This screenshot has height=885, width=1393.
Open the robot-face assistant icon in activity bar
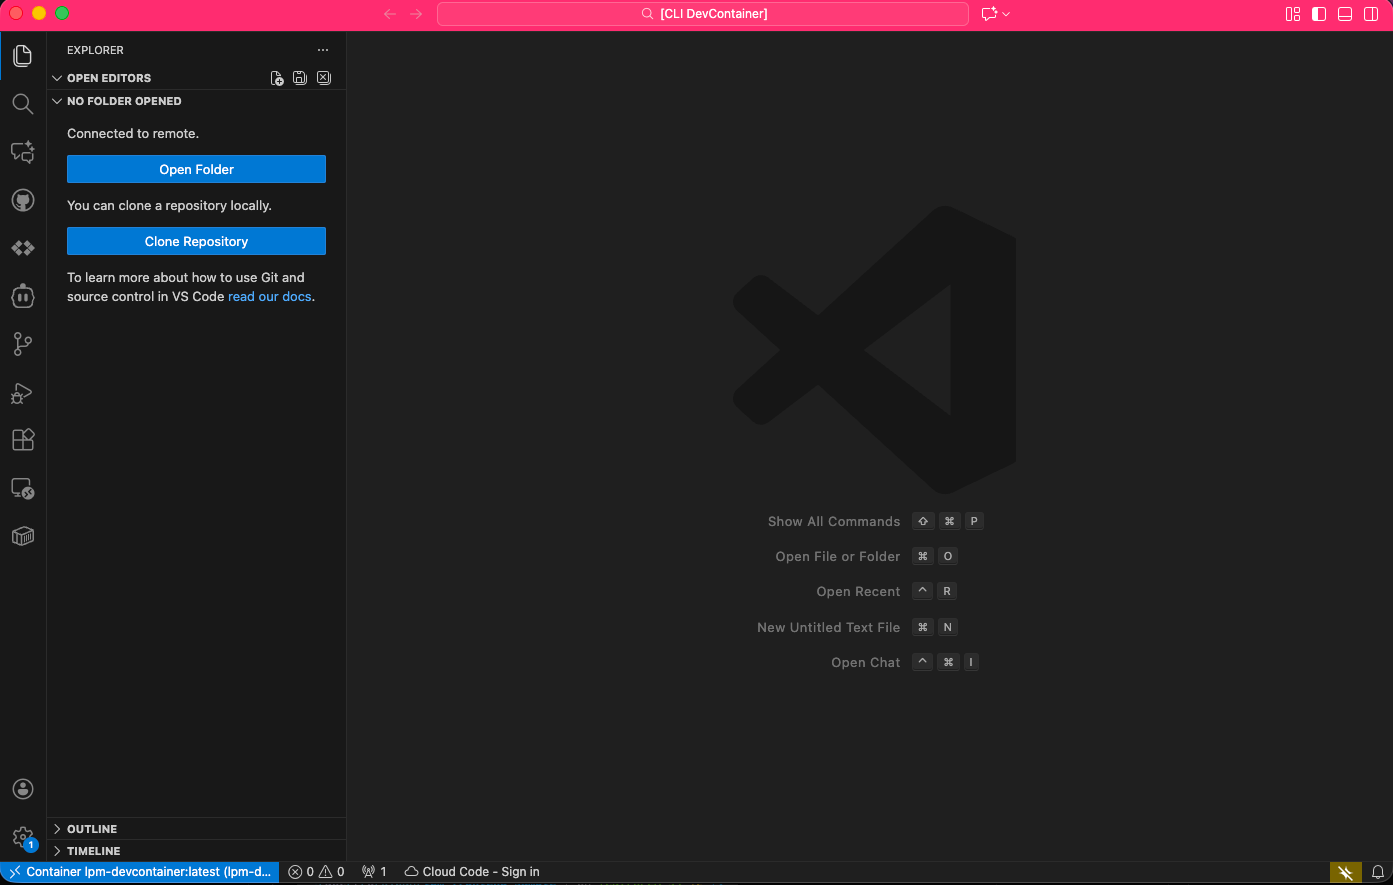pyautogui.click(x=23, y=296)
